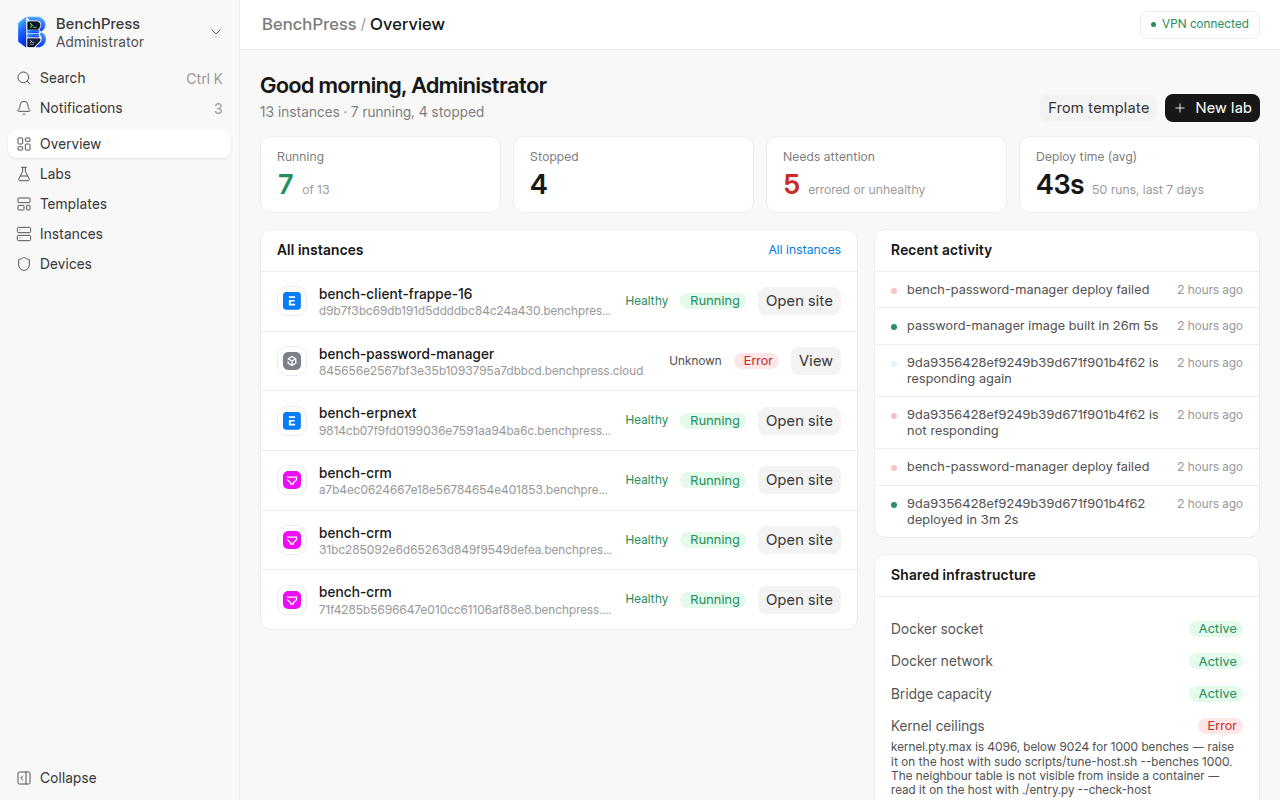The height and width of the screenshot is (800, 1280).
Task: Select Overview in the sidebar
Action: (120, 144)
